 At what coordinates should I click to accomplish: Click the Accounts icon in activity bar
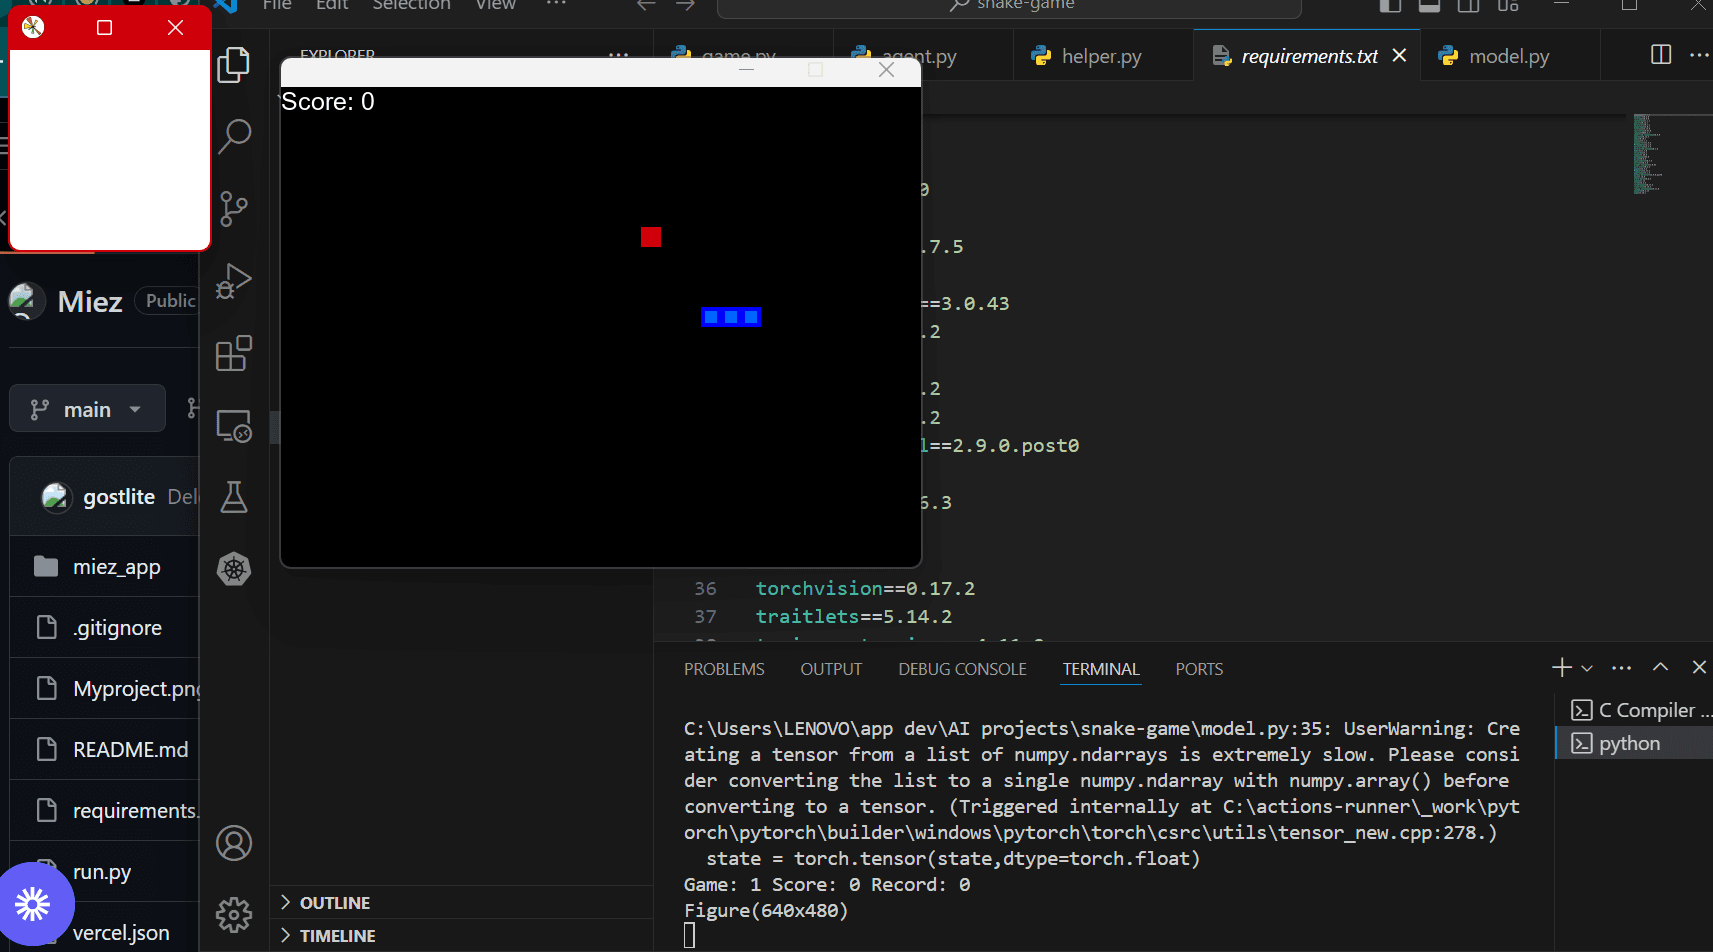pos(234,843)
